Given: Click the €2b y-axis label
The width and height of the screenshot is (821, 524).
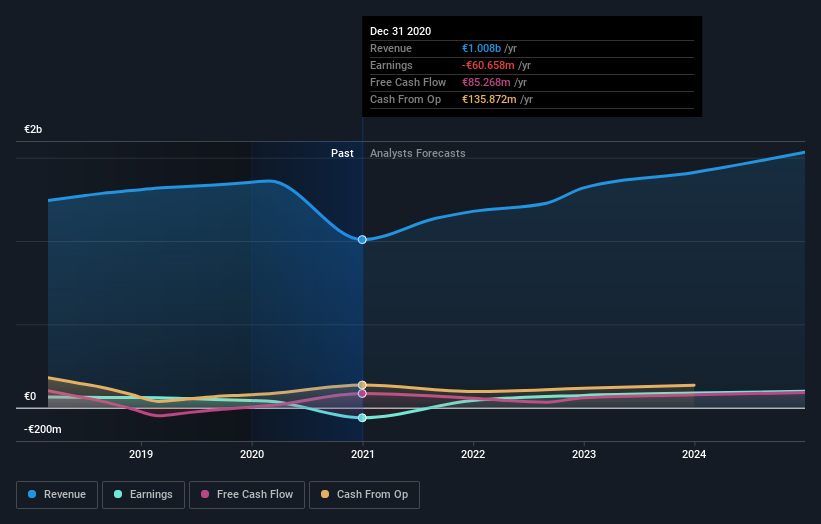Looking at the screenshot, I should [x=33, y=129].
